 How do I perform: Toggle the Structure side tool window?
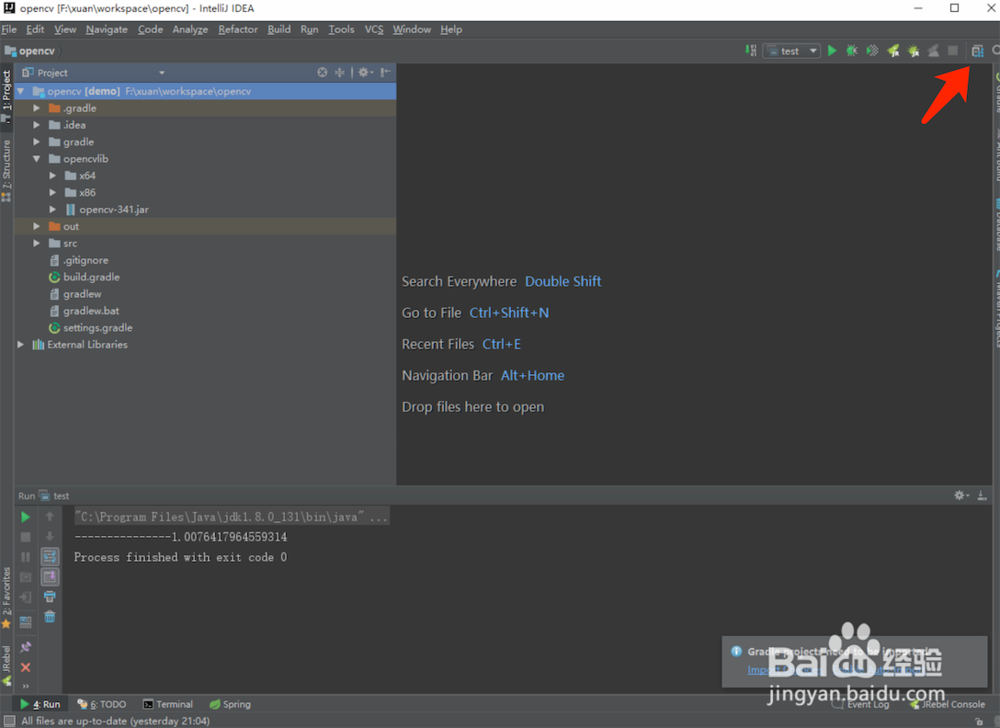6,169
